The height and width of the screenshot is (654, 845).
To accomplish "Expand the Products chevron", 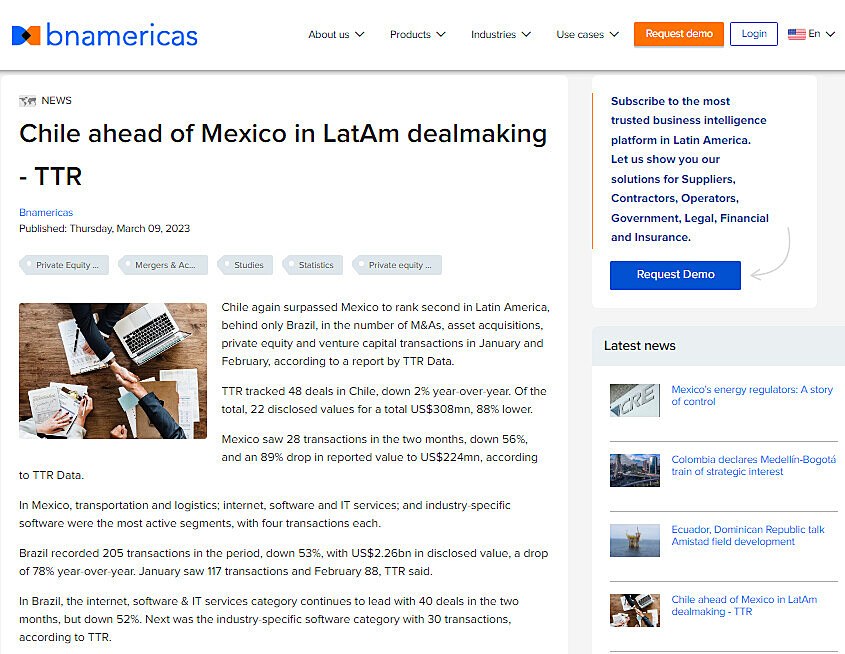I will 441,34.
